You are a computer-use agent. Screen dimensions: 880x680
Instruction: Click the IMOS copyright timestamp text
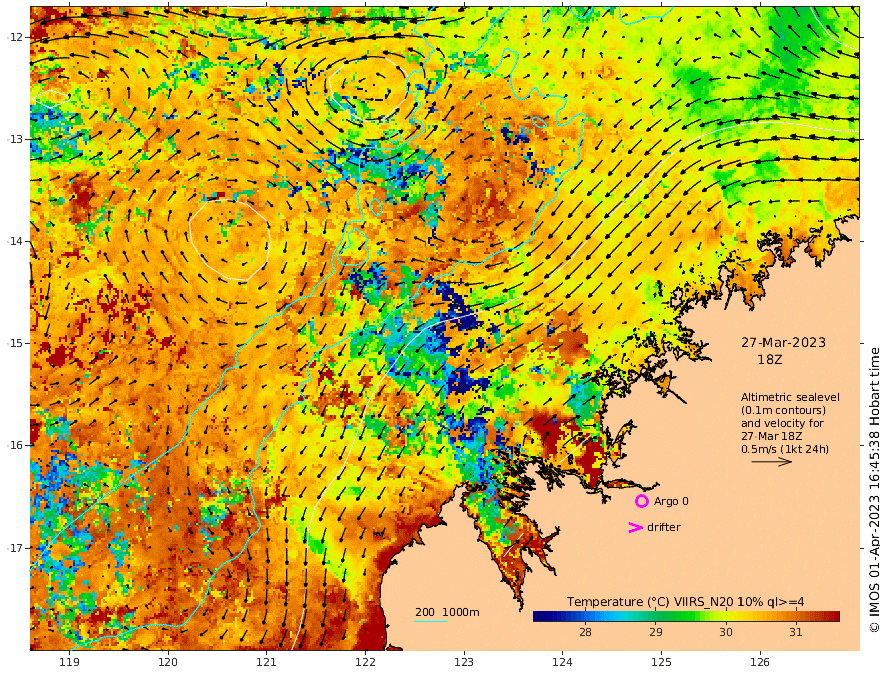coord(873,490)
